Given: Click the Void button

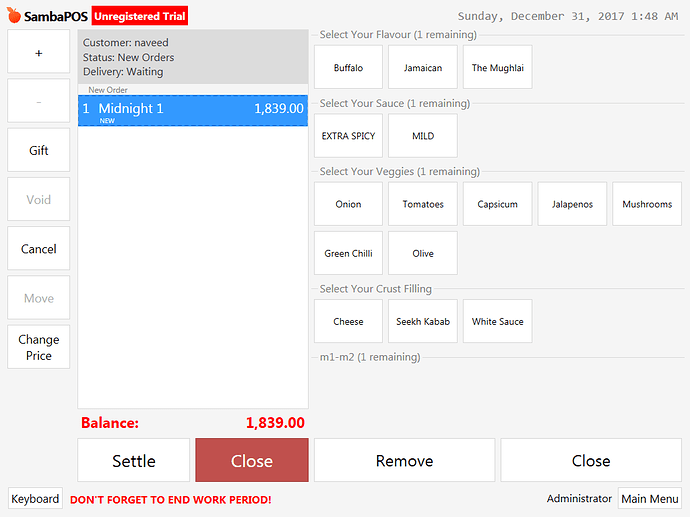Looking at the screenshot, I should [39, 199].
